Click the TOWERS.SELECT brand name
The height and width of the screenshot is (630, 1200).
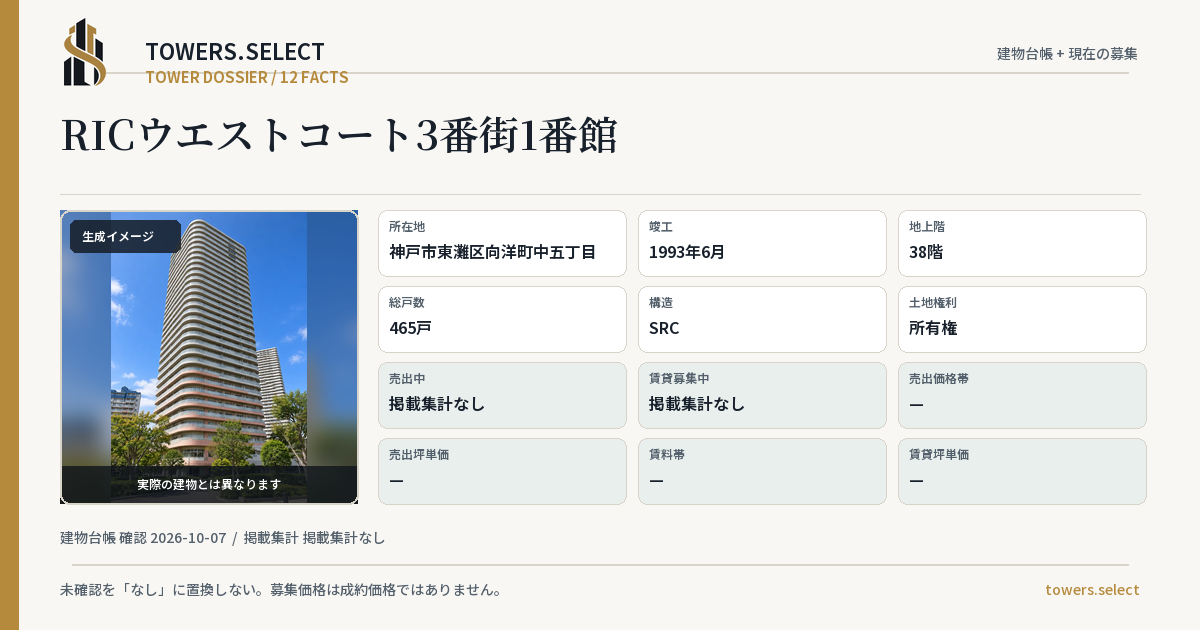(235, 52)
